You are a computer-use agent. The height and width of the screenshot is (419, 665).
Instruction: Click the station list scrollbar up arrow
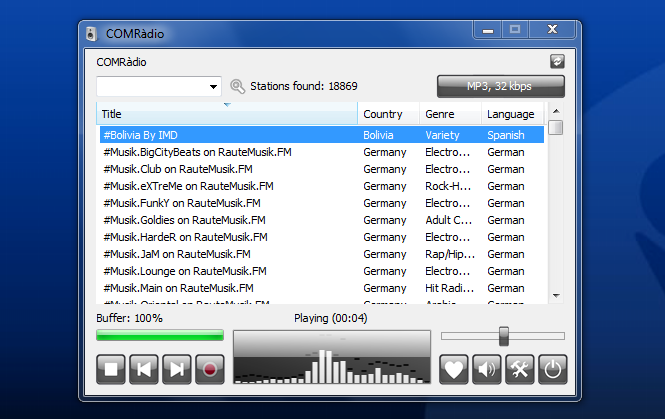[555, 112]
